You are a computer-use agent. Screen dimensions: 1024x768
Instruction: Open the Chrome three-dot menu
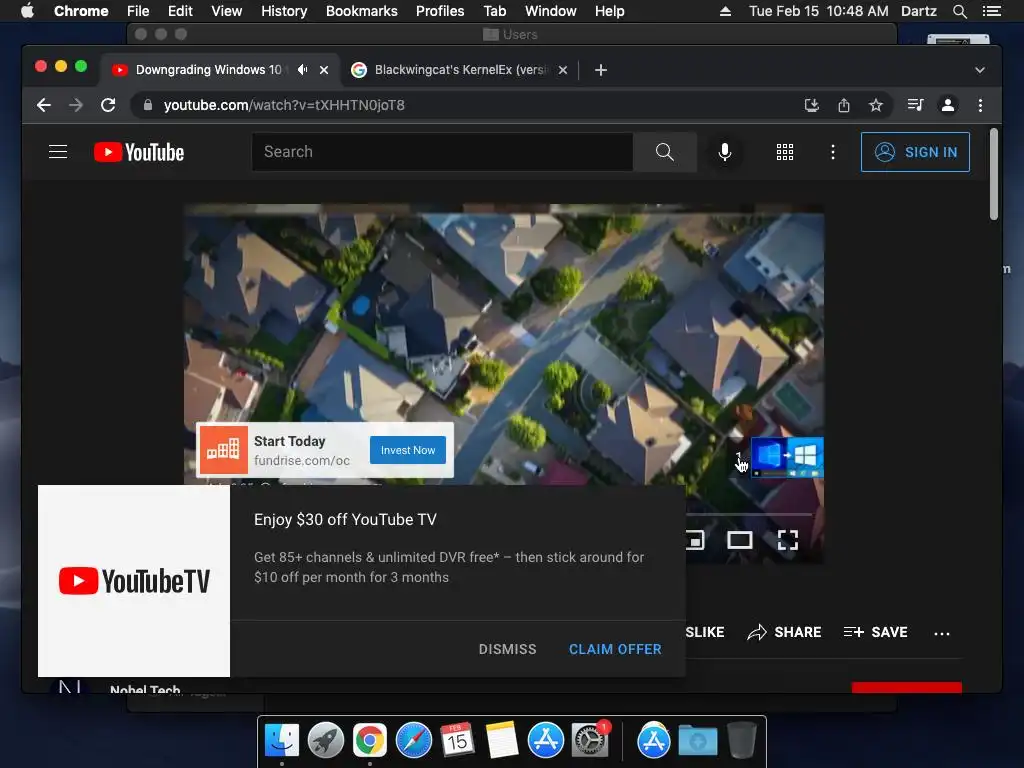(x=980, y=105)
